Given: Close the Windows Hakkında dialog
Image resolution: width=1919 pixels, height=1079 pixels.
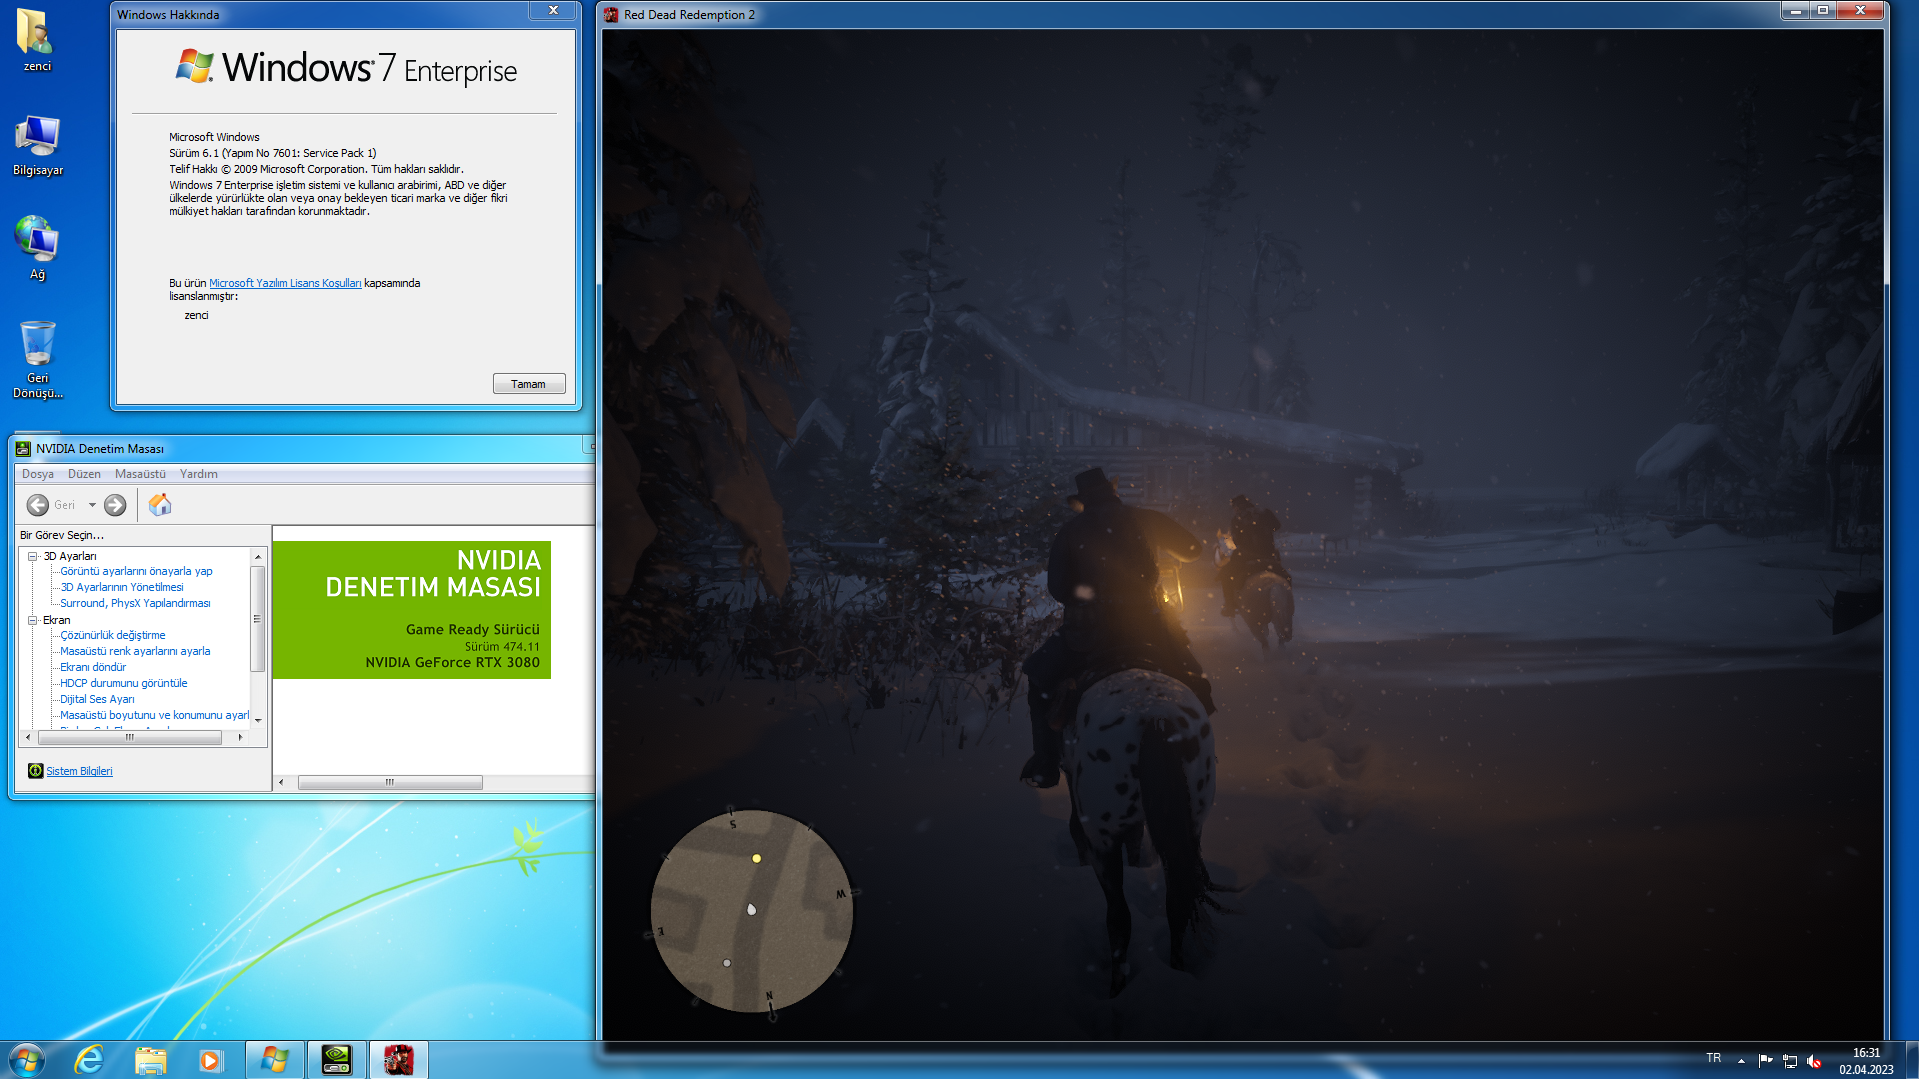Looking at the screenshot, I should (x=553, y=11).
